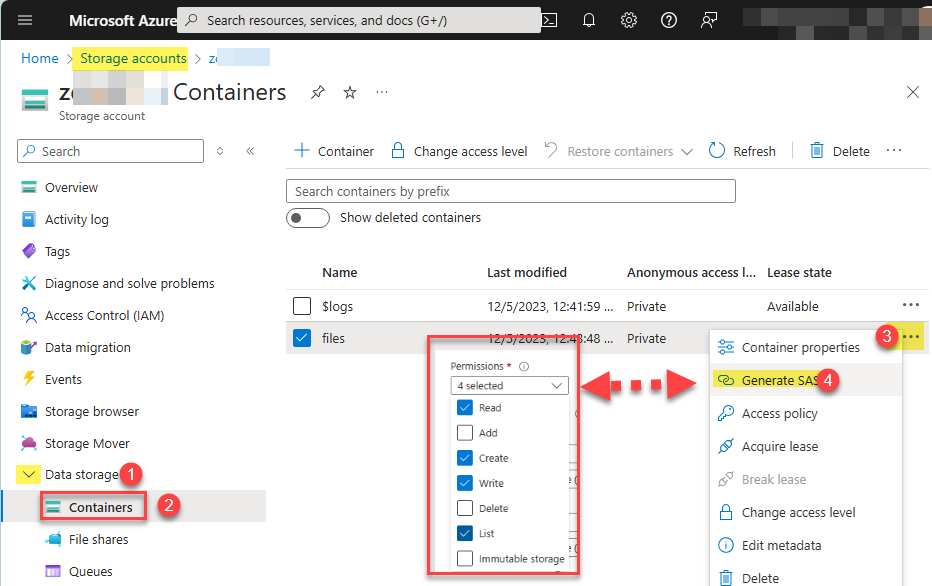Click the Azure global search box
The image size is (932, 586).
click(x=359, y=20)
